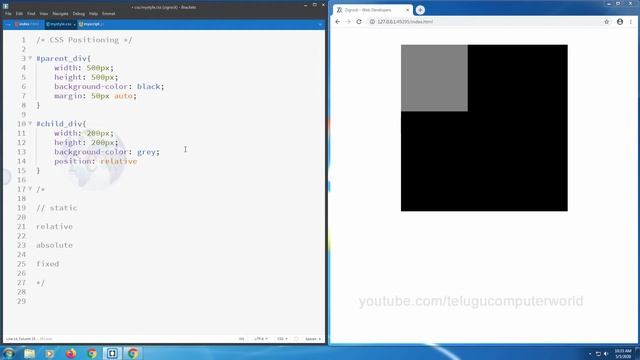Screen dimensions: 640x360
Task: Collapse the #child_div rule fold arrow
Action: pyautogui.click(x=30, y=123)
